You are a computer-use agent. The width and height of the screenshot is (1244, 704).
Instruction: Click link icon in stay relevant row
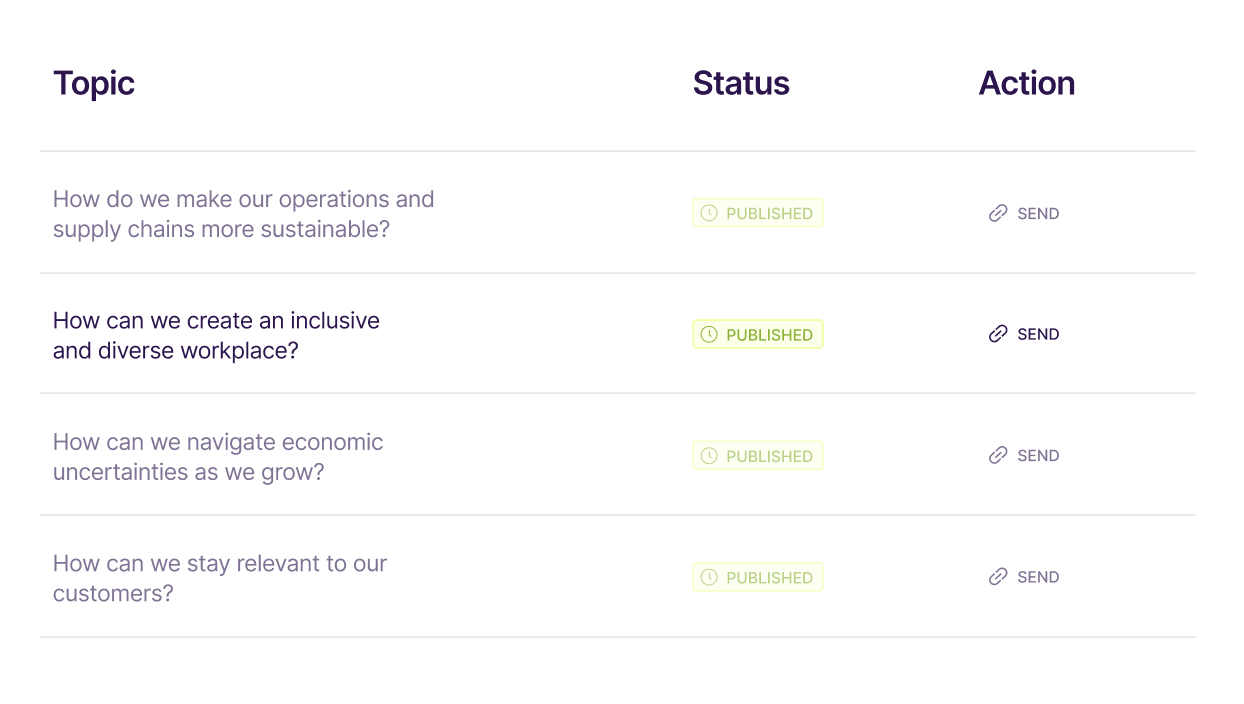(998, 577)
